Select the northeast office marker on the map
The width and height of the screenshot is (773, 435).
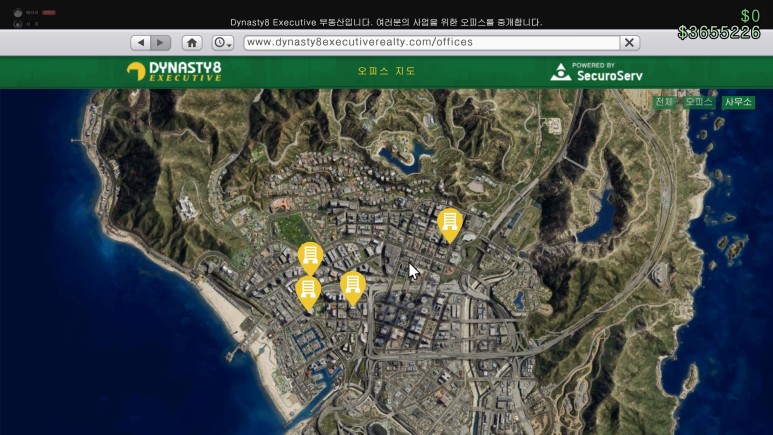[450, 225]
